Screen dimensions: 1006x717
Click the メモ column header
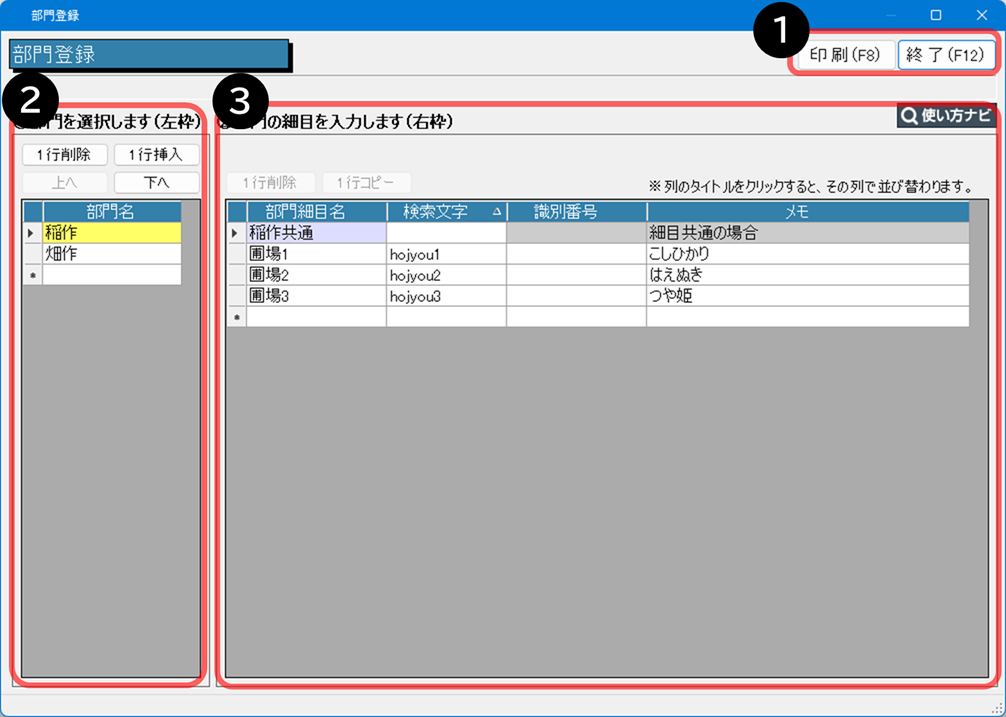(807, 212)
